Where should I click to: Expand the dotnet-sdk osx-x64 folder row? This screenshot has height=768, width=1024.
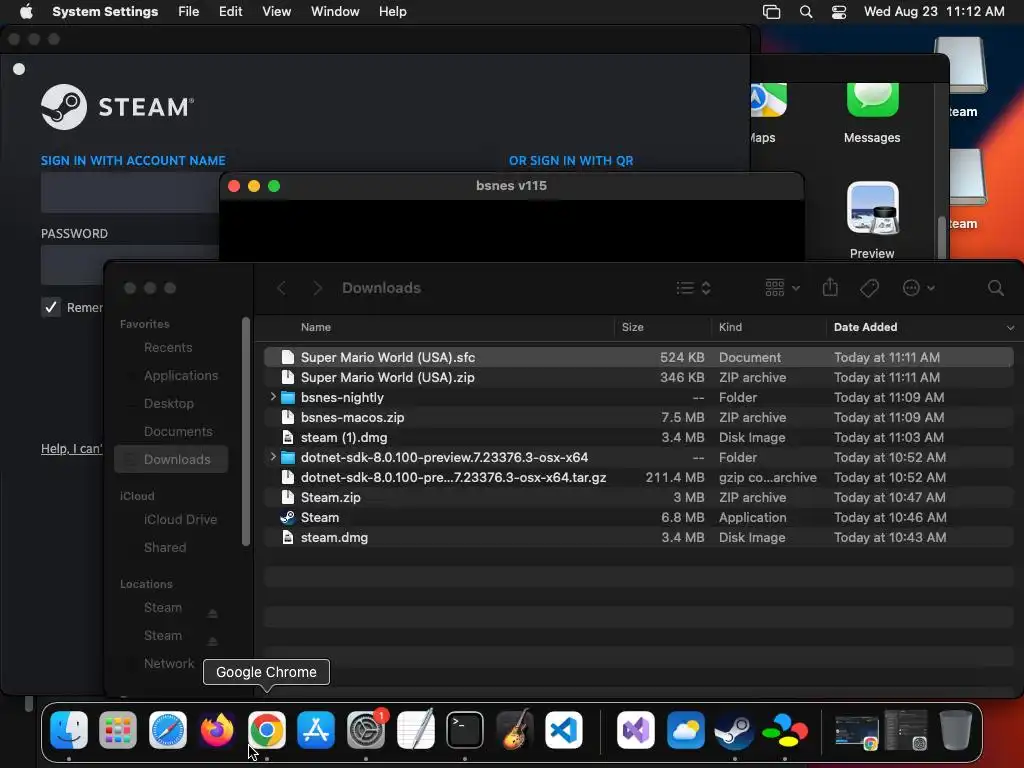click(x=273, y=457)
